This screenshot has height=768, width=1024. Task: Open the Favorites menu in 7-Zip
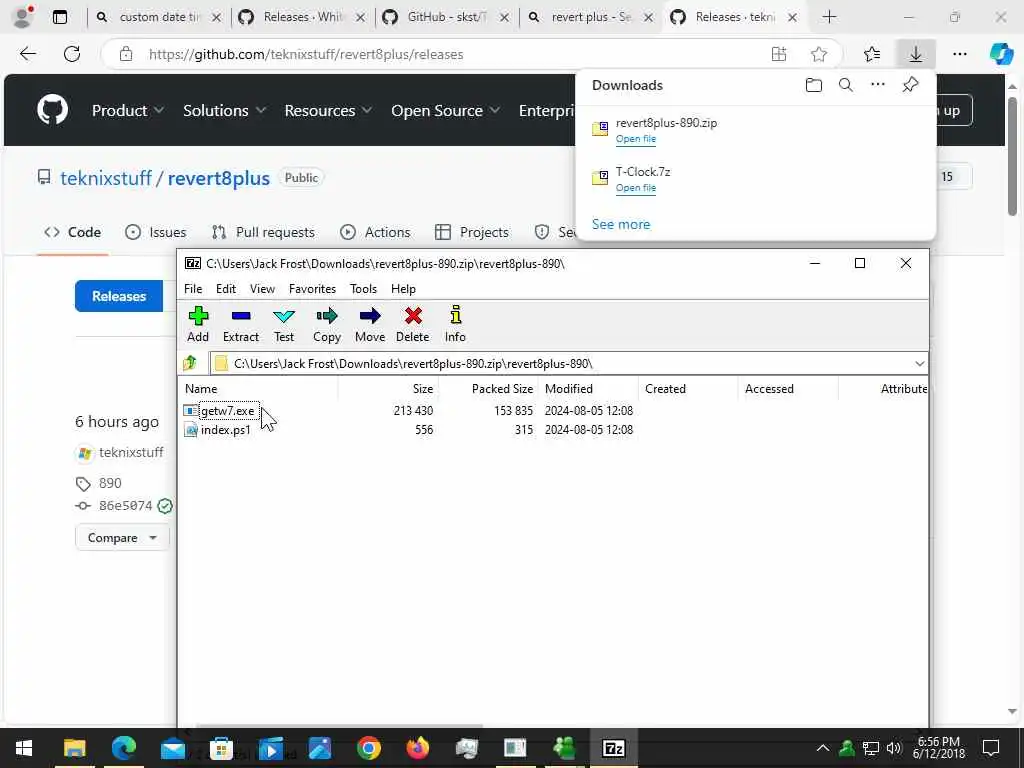(x=312, y=289)
